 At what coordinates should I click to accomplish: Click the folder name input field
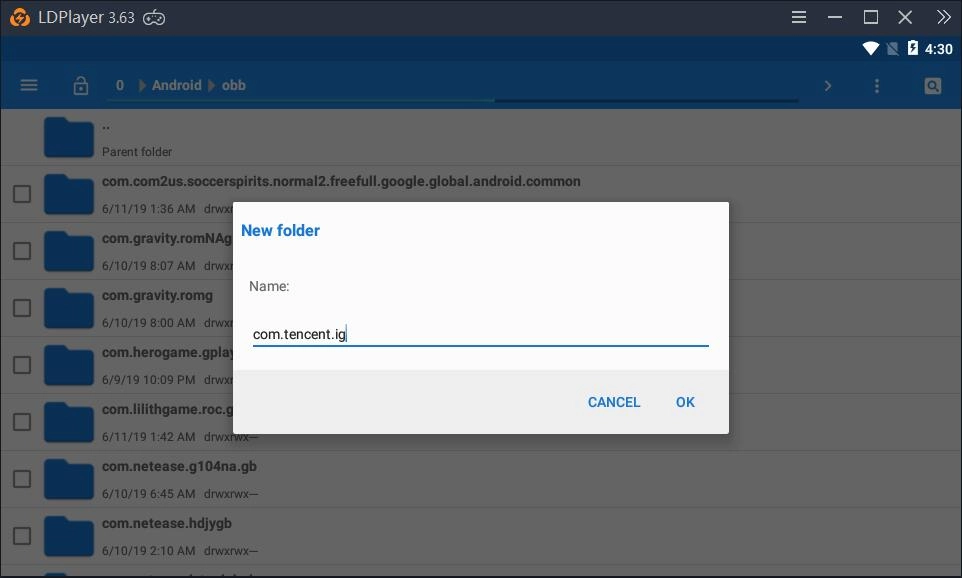coord(480,333)
